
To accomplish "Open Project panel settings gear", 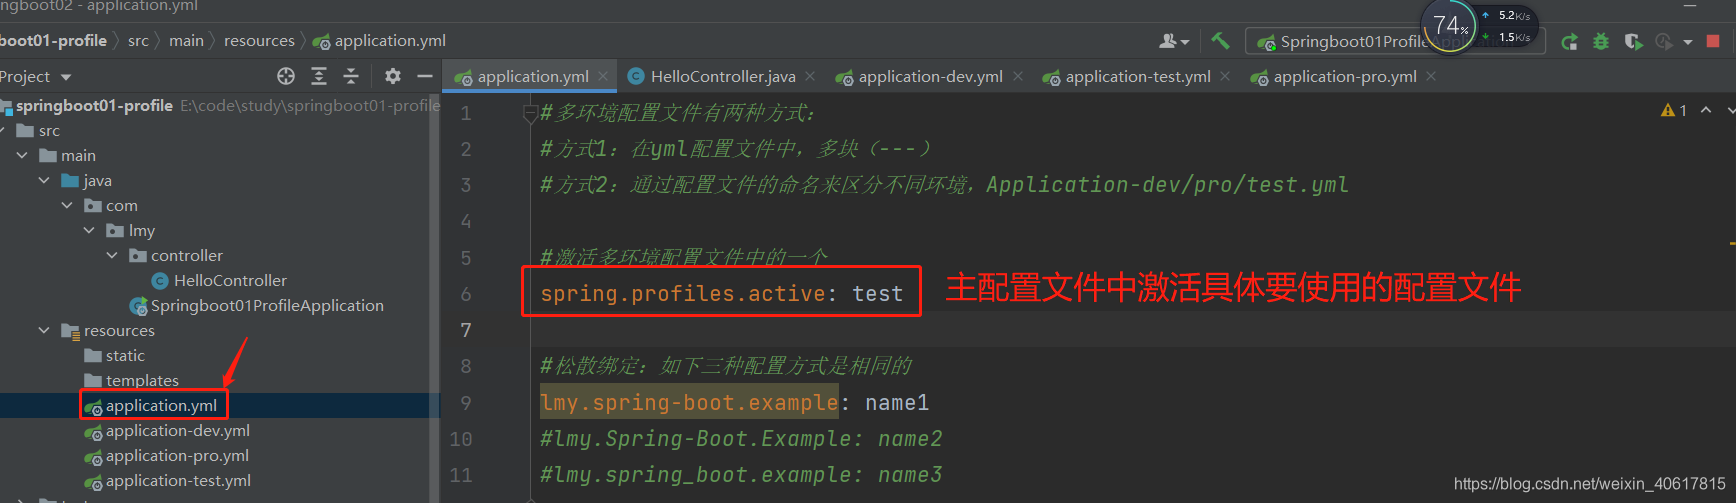I will coord(393,76).
